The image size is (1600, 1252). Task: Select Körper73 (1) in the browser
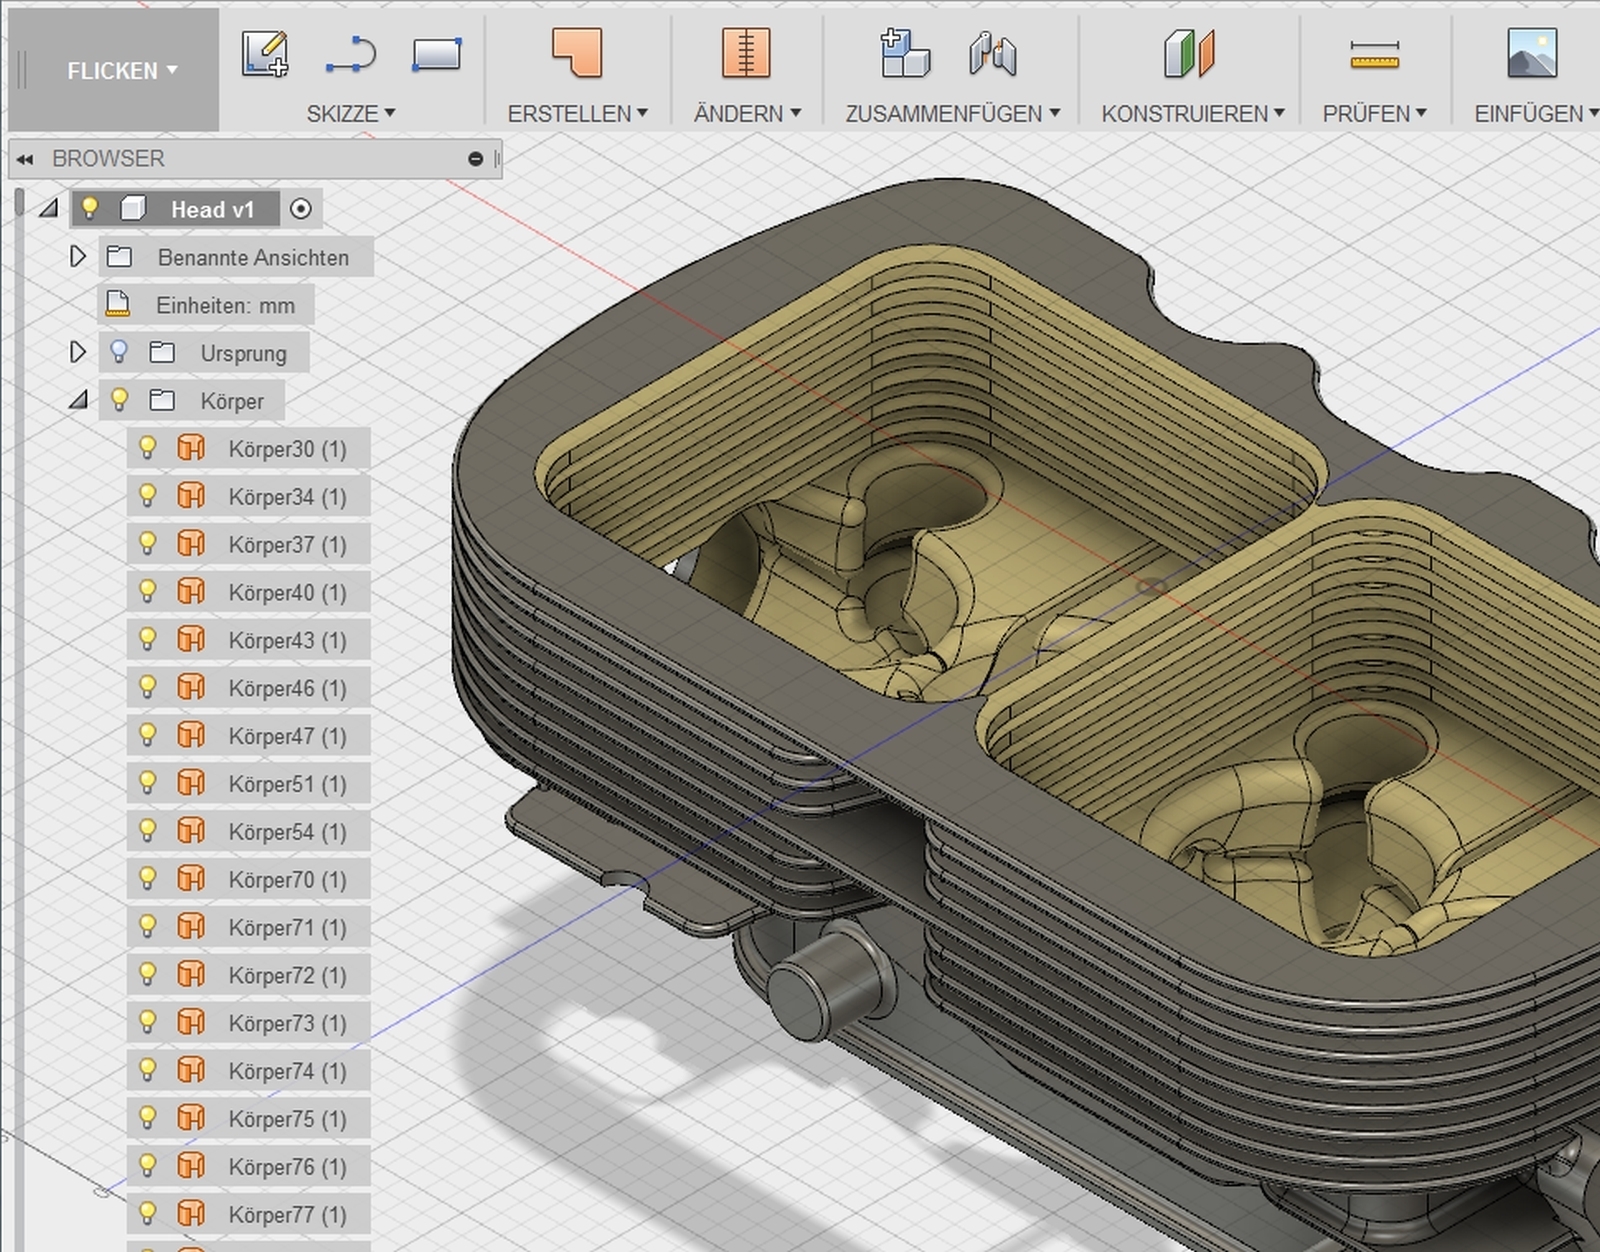(x=286, y=1023)
